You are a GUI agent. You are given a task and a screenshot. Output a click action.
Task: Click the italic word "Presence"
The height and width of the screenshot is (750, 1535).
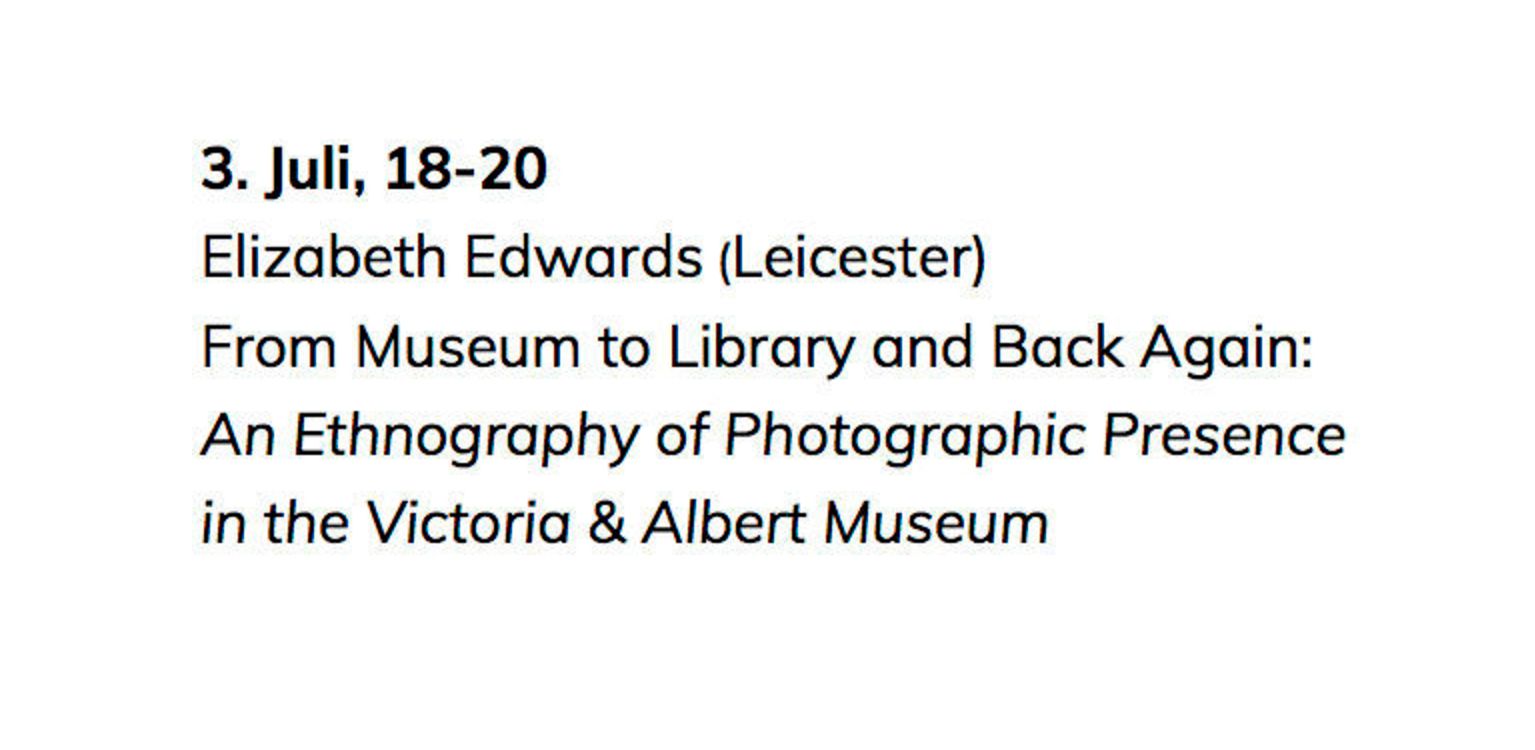(x=1225, y=435)
